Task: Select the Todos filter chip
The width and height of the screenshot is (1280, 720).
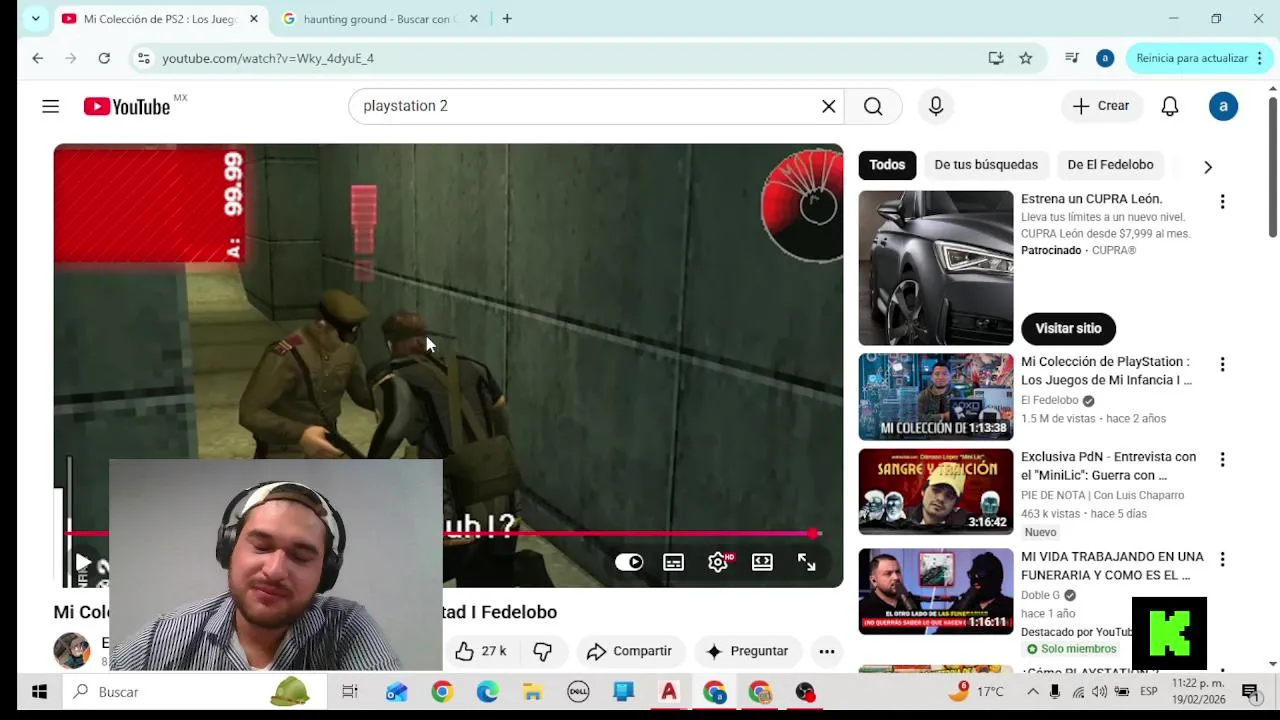Action: pyautogui.click(x=887, y=165)
